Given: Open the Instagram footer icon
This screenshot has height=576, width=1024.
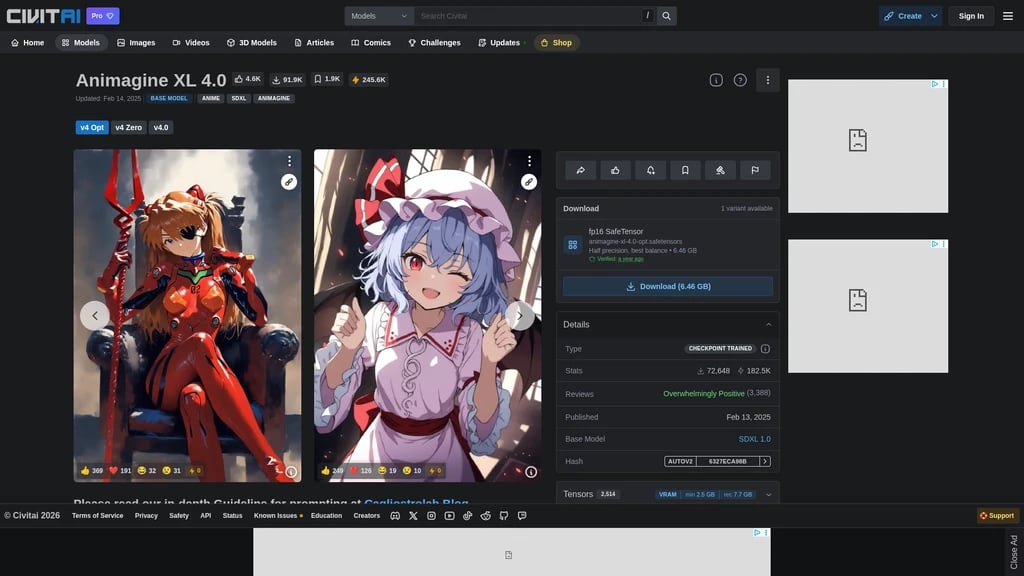Looking at the screenshot, I should [431, 516].
